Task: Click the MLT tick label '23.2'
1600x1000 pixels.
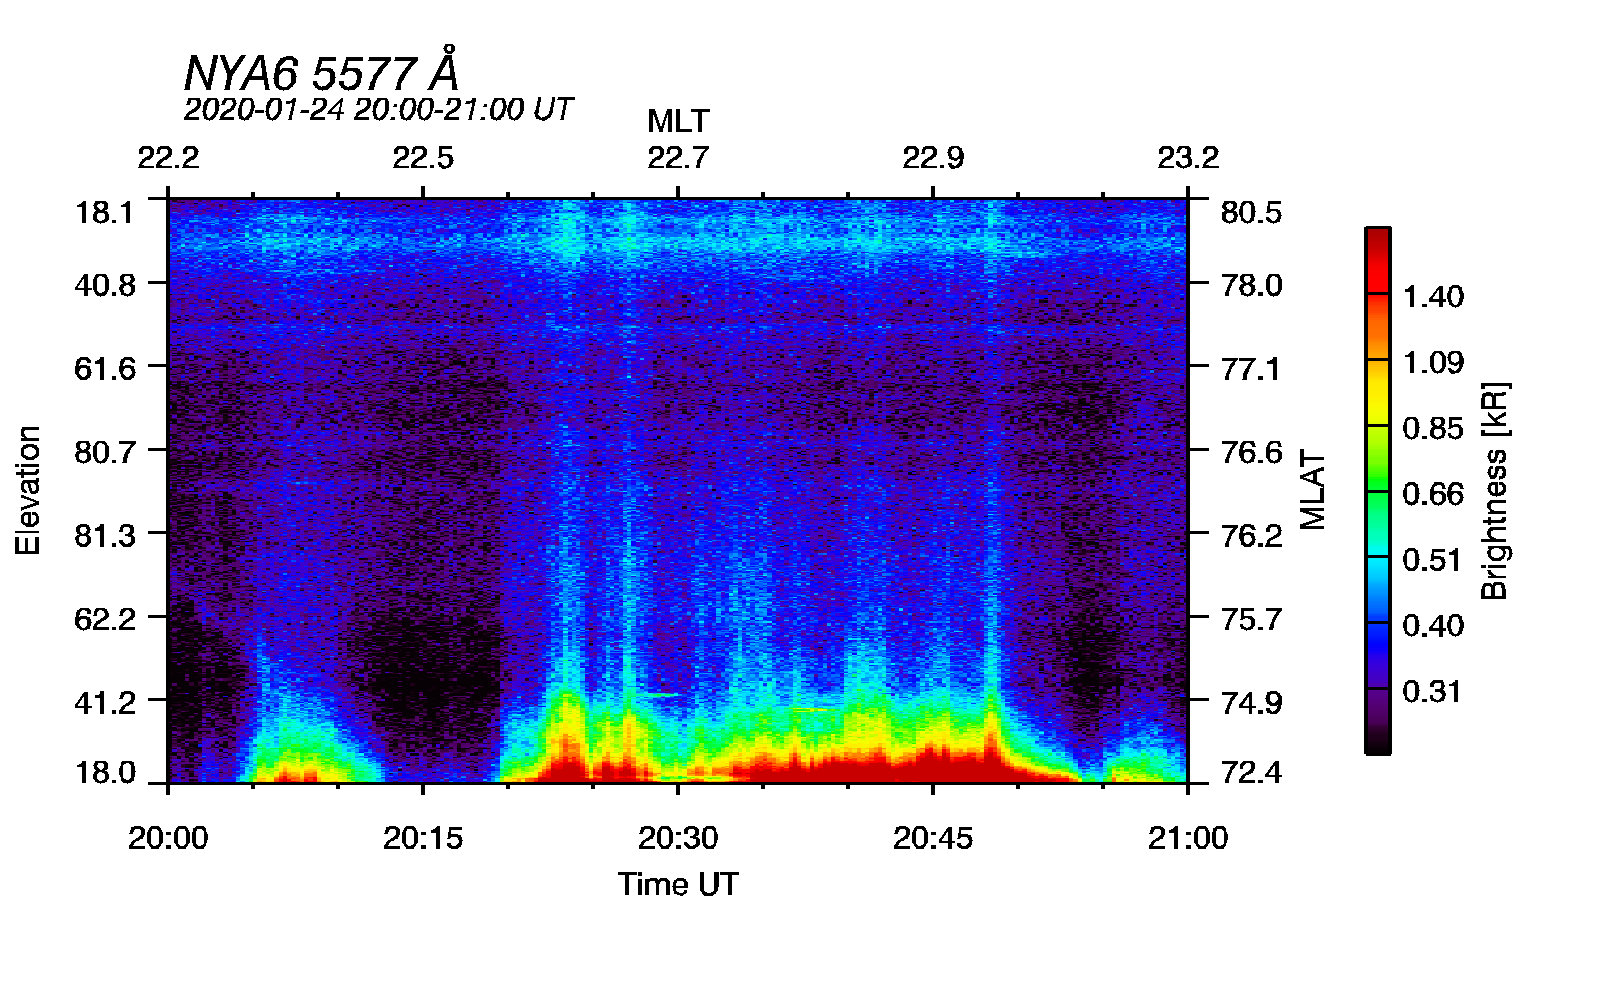Action: [1188, 158]
